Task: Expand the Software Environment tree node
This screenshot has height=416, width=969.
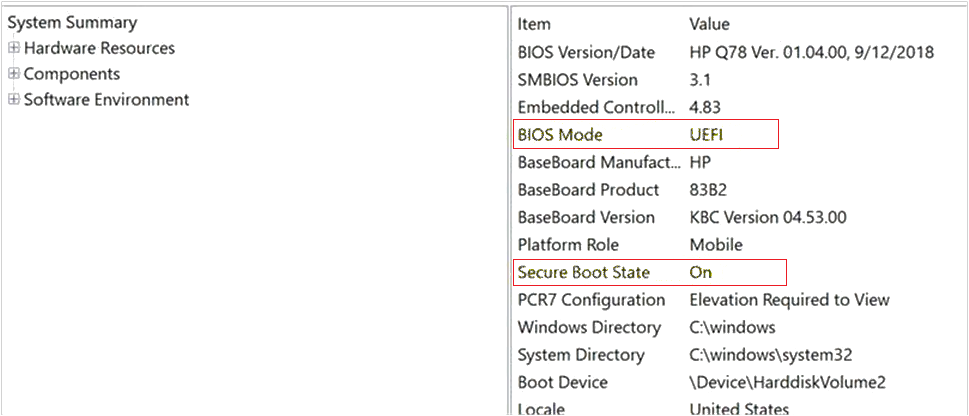Action: click(14, 100)
